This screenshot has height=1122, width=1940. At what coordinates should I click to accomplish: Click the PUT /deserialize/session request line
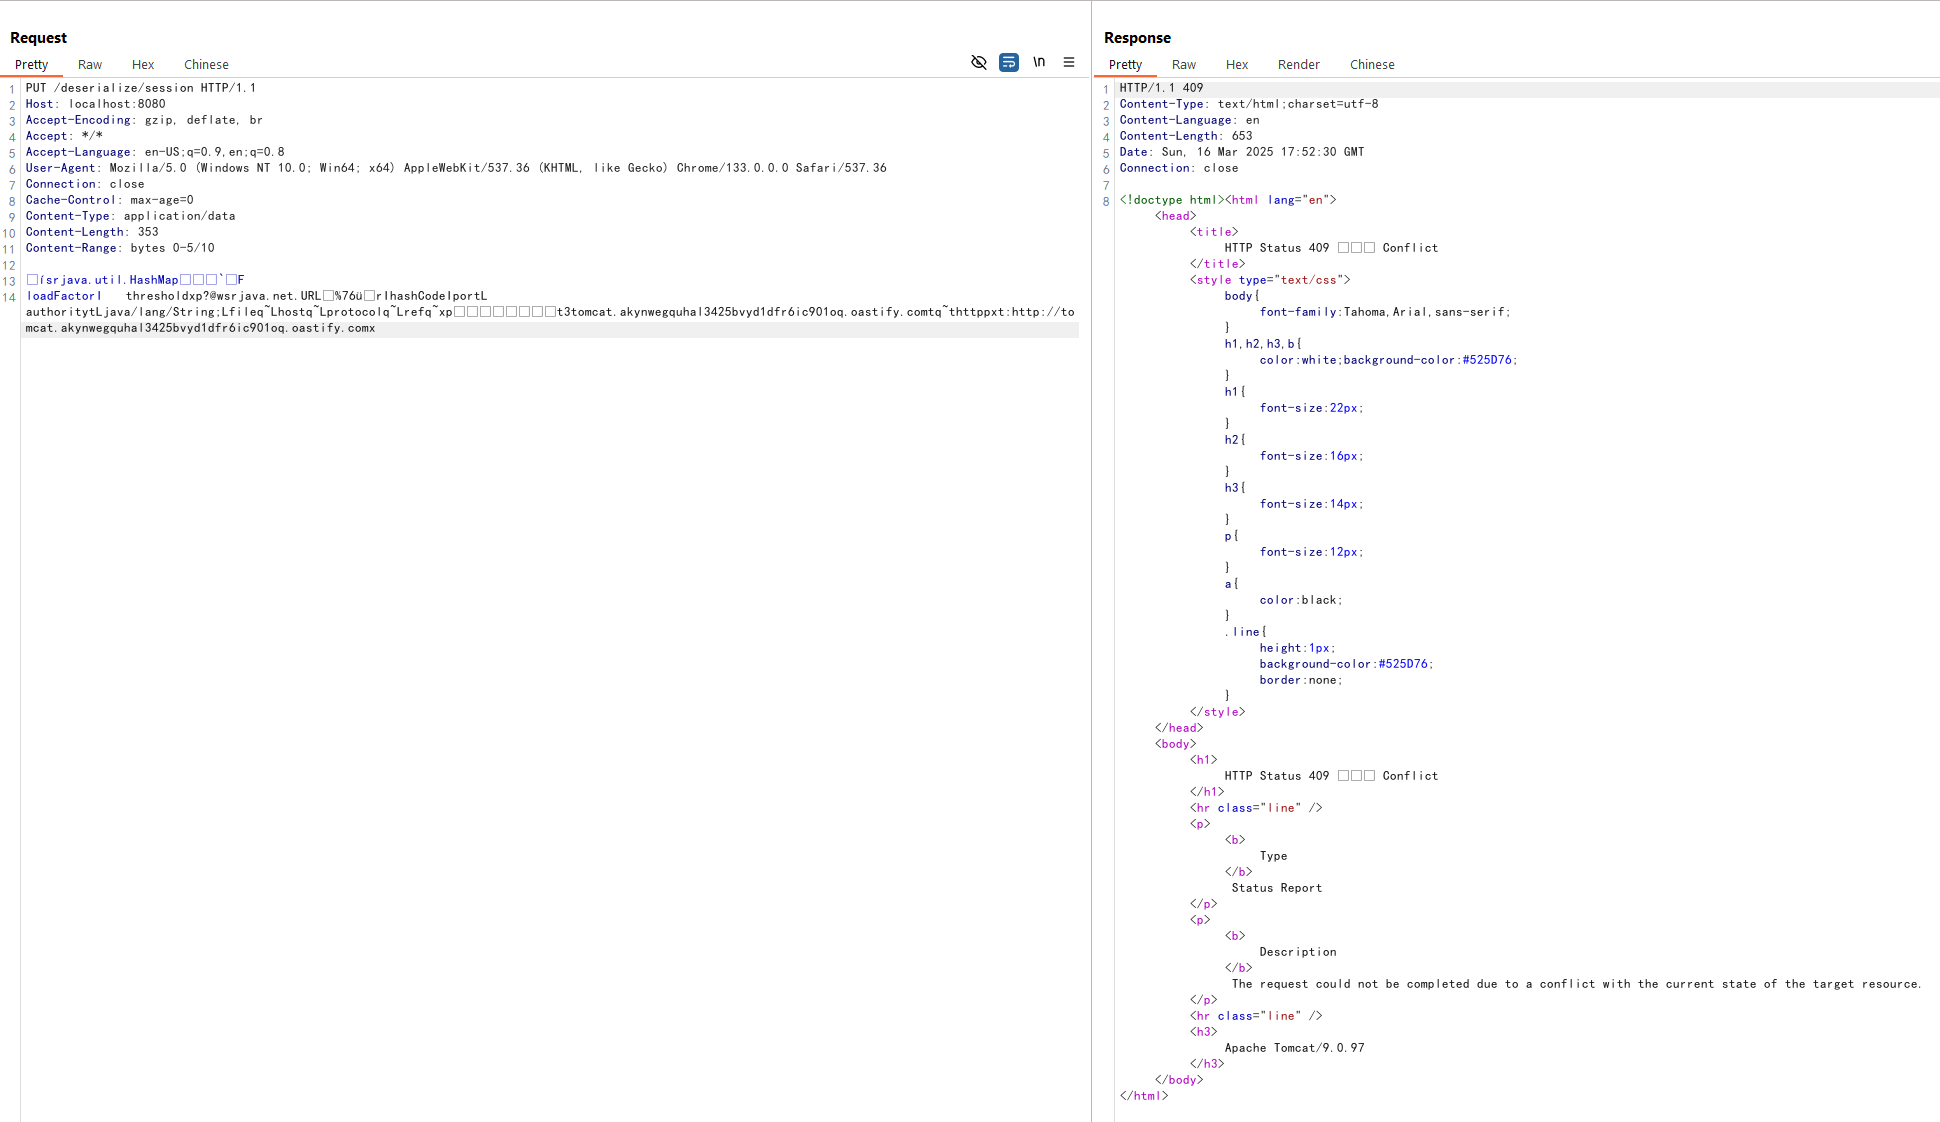click(x=141, y=88)
